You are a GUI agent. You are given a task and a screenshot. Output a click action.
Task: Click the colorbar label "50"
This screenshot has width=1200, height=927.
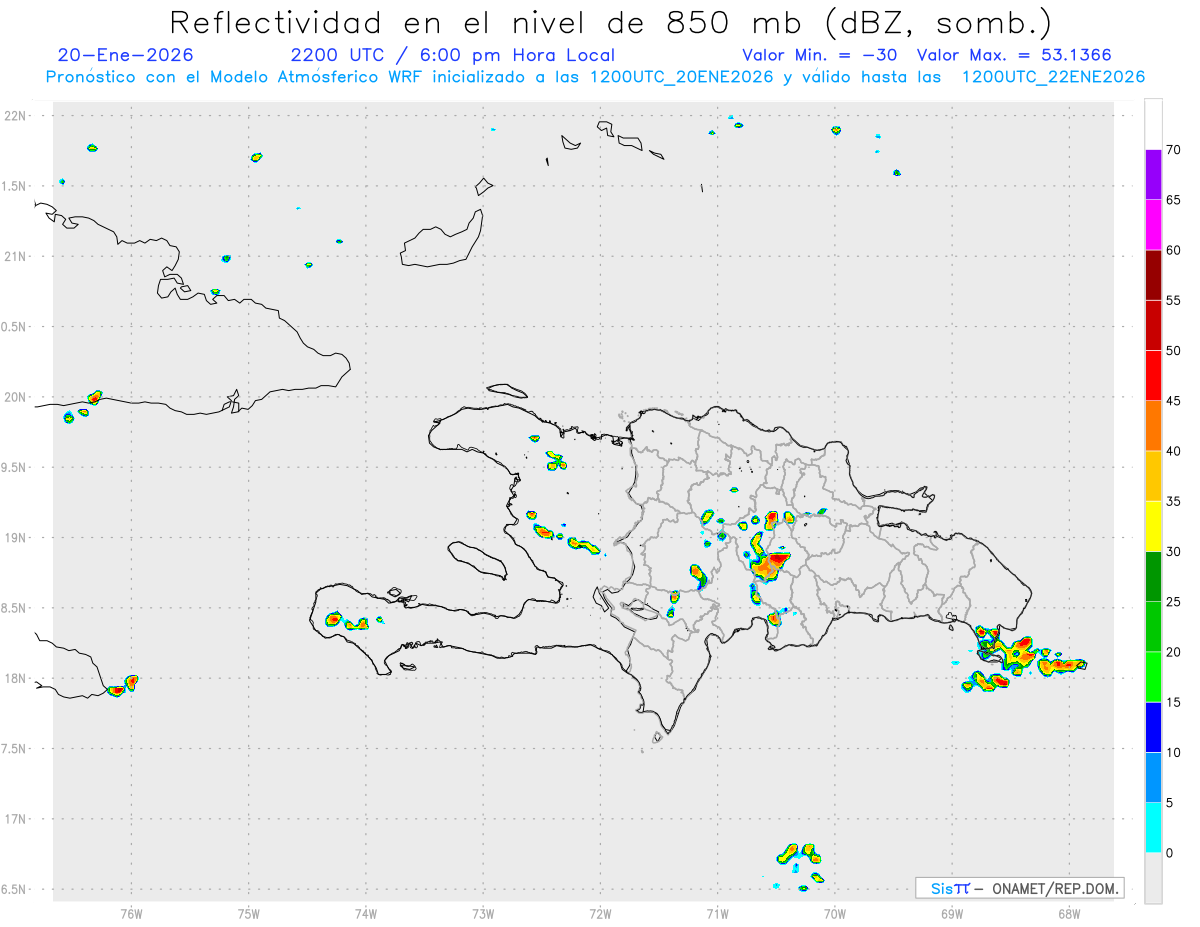pos(1173,351)
